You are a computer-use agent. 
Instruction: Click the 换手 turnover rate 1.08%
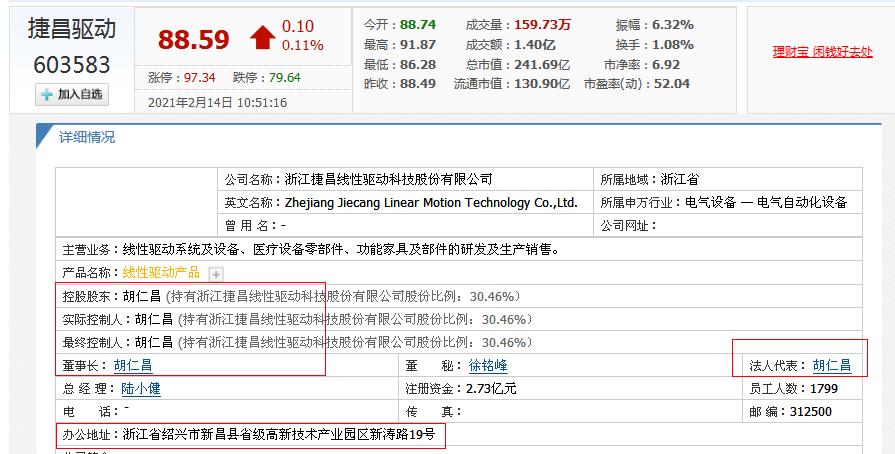[673, 45]
